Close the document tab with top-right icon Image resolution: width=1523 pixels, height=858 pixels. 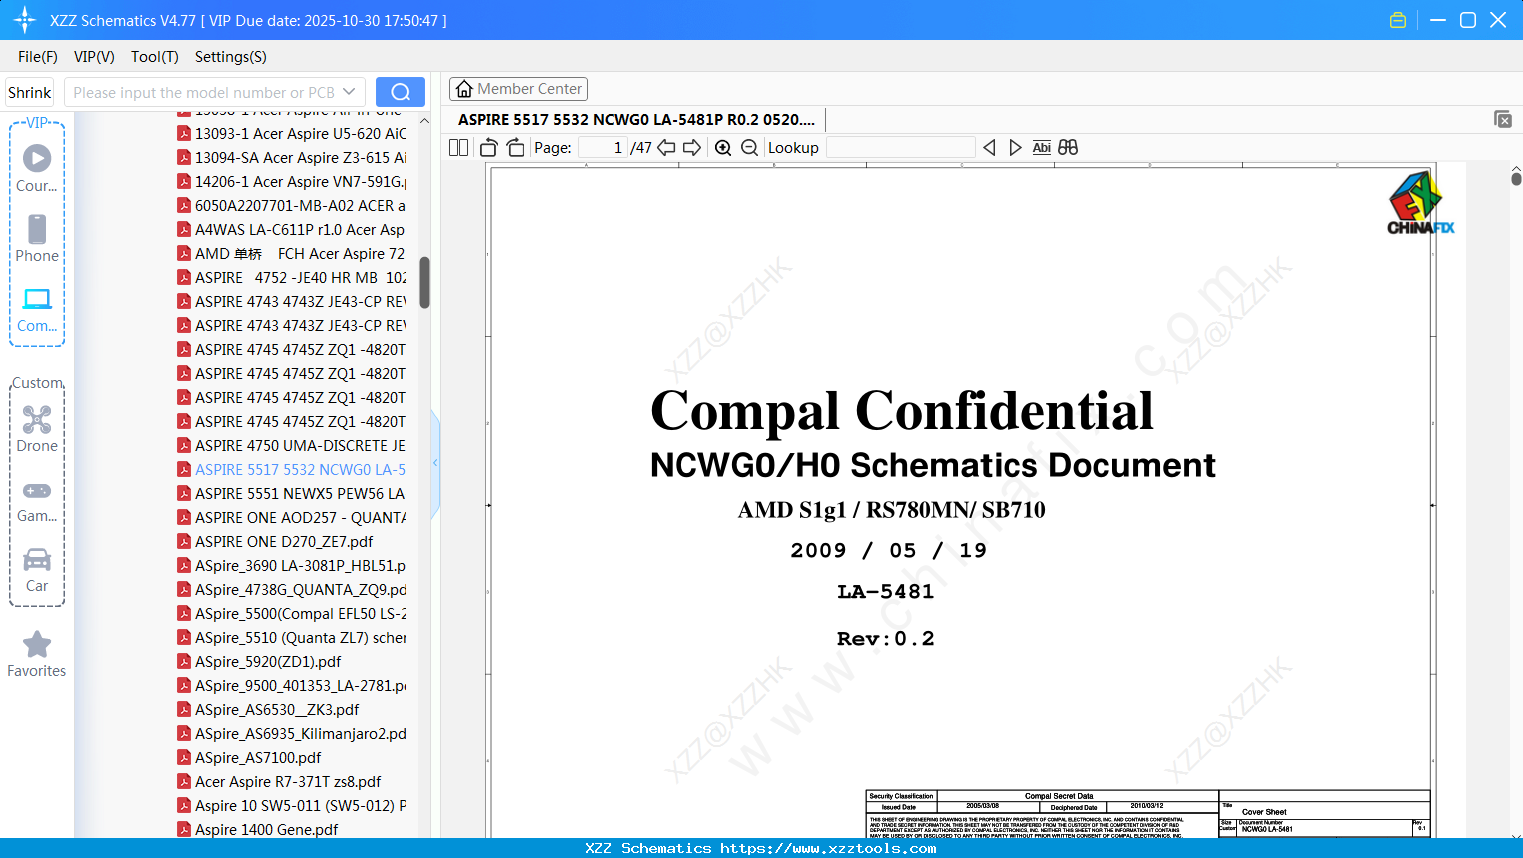point(1503,119)
